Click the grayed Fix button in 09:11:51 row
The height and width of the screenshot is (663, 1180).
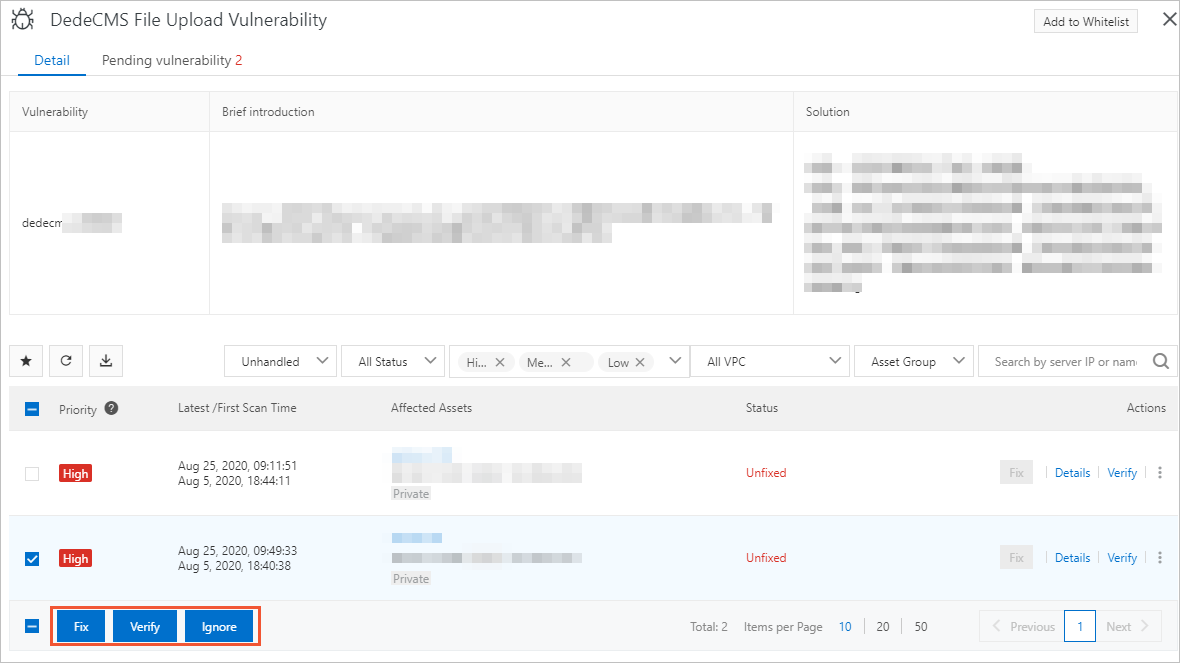point(1016,473)
